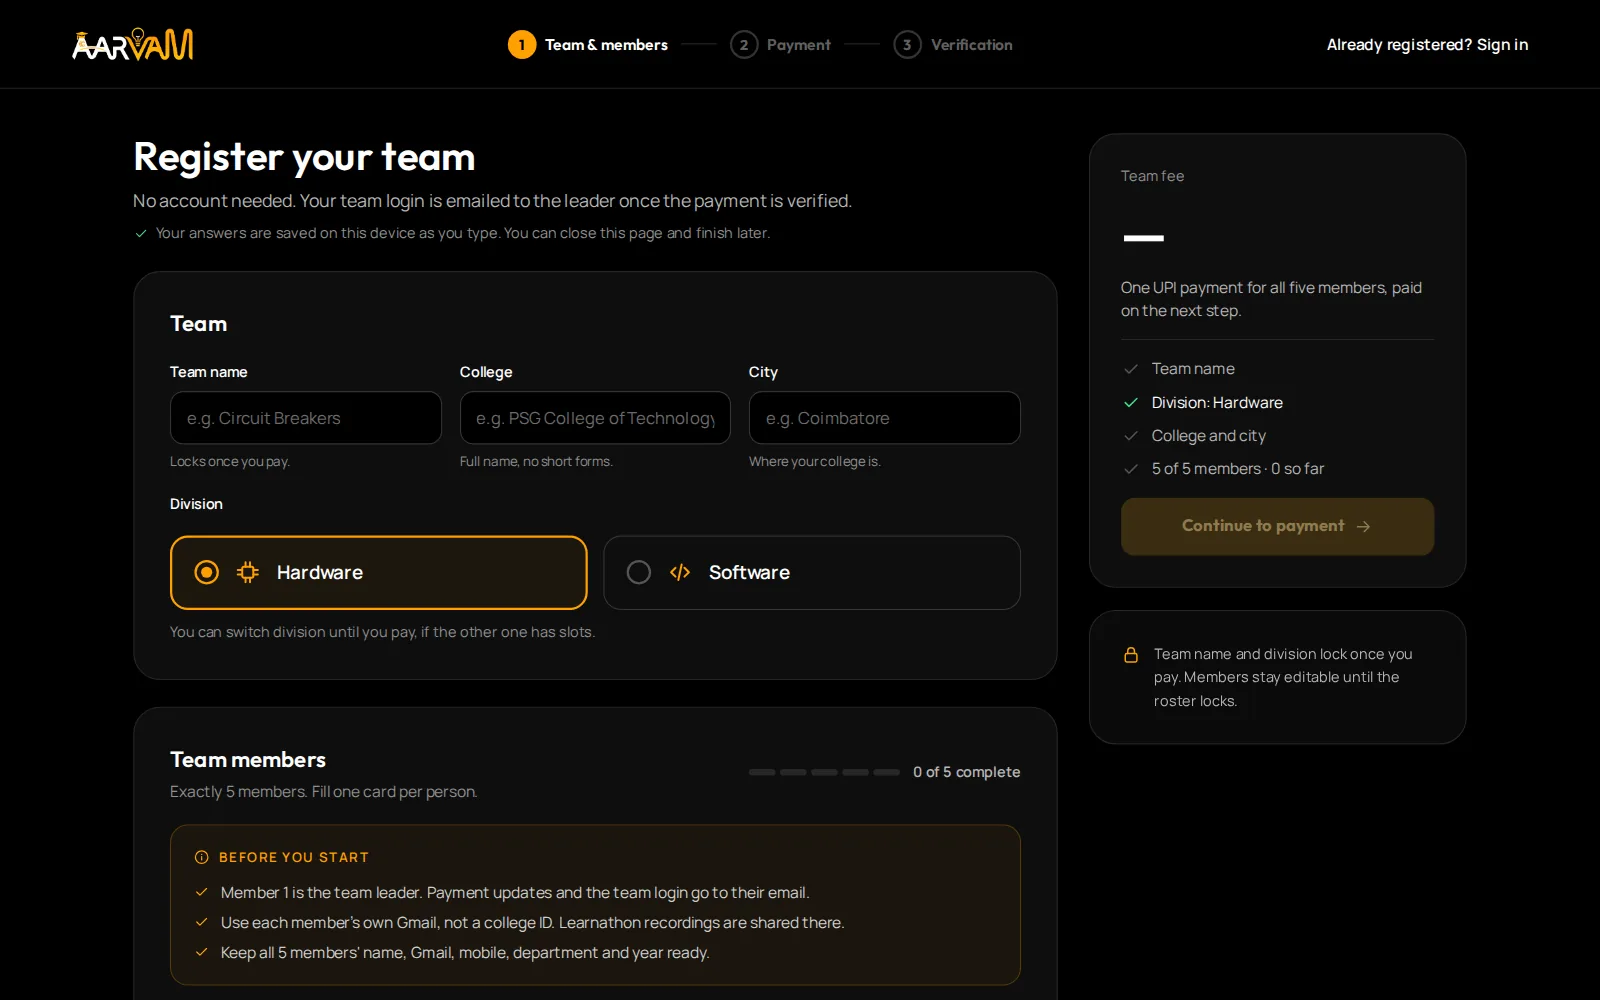The image size is (1600, 1000).
Task: Click the Software code brackets icon
Action: (680, 572)
